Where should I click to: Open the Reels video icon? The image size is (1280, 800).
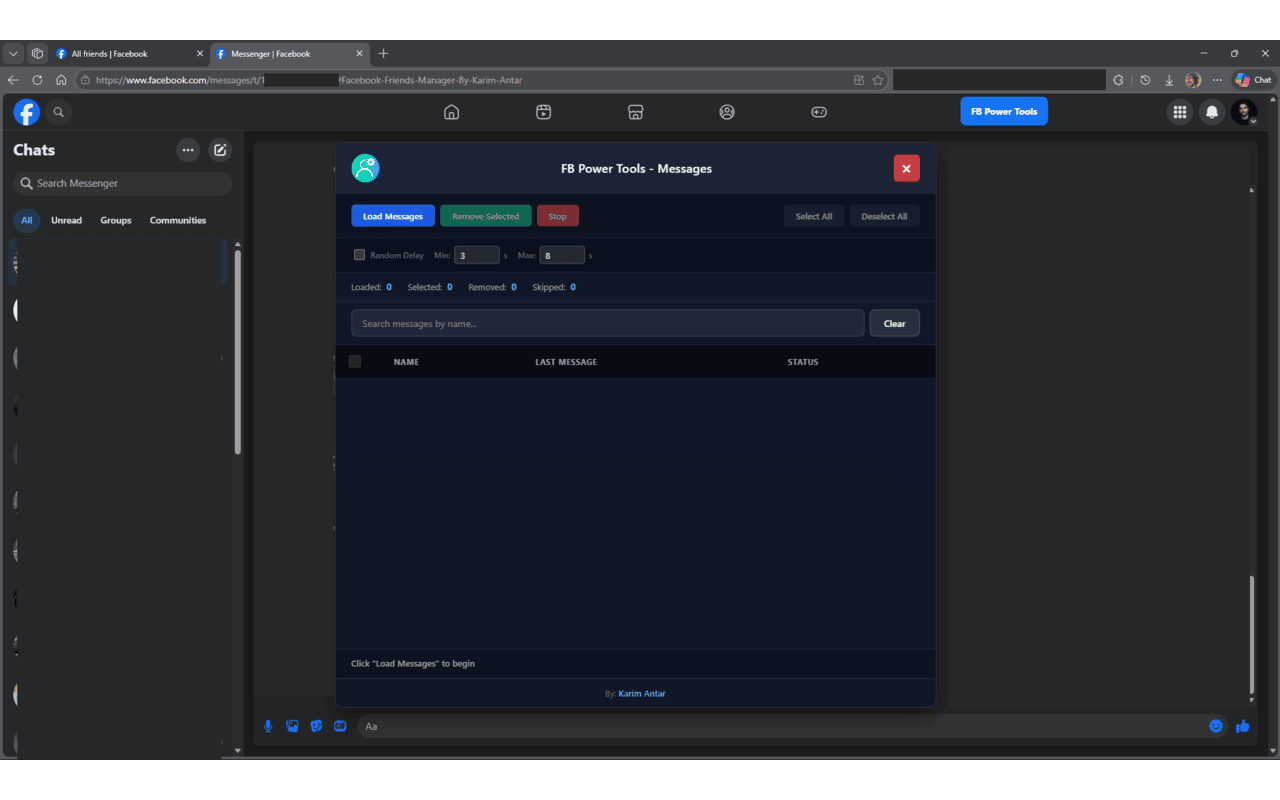[543, 112]
